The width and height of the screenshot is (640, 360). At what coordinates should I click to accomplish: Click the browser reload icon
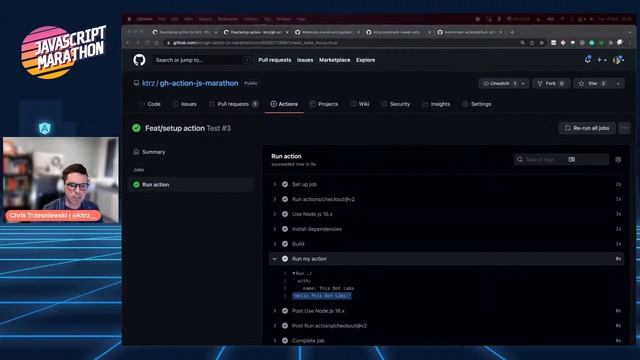[147, 43]
